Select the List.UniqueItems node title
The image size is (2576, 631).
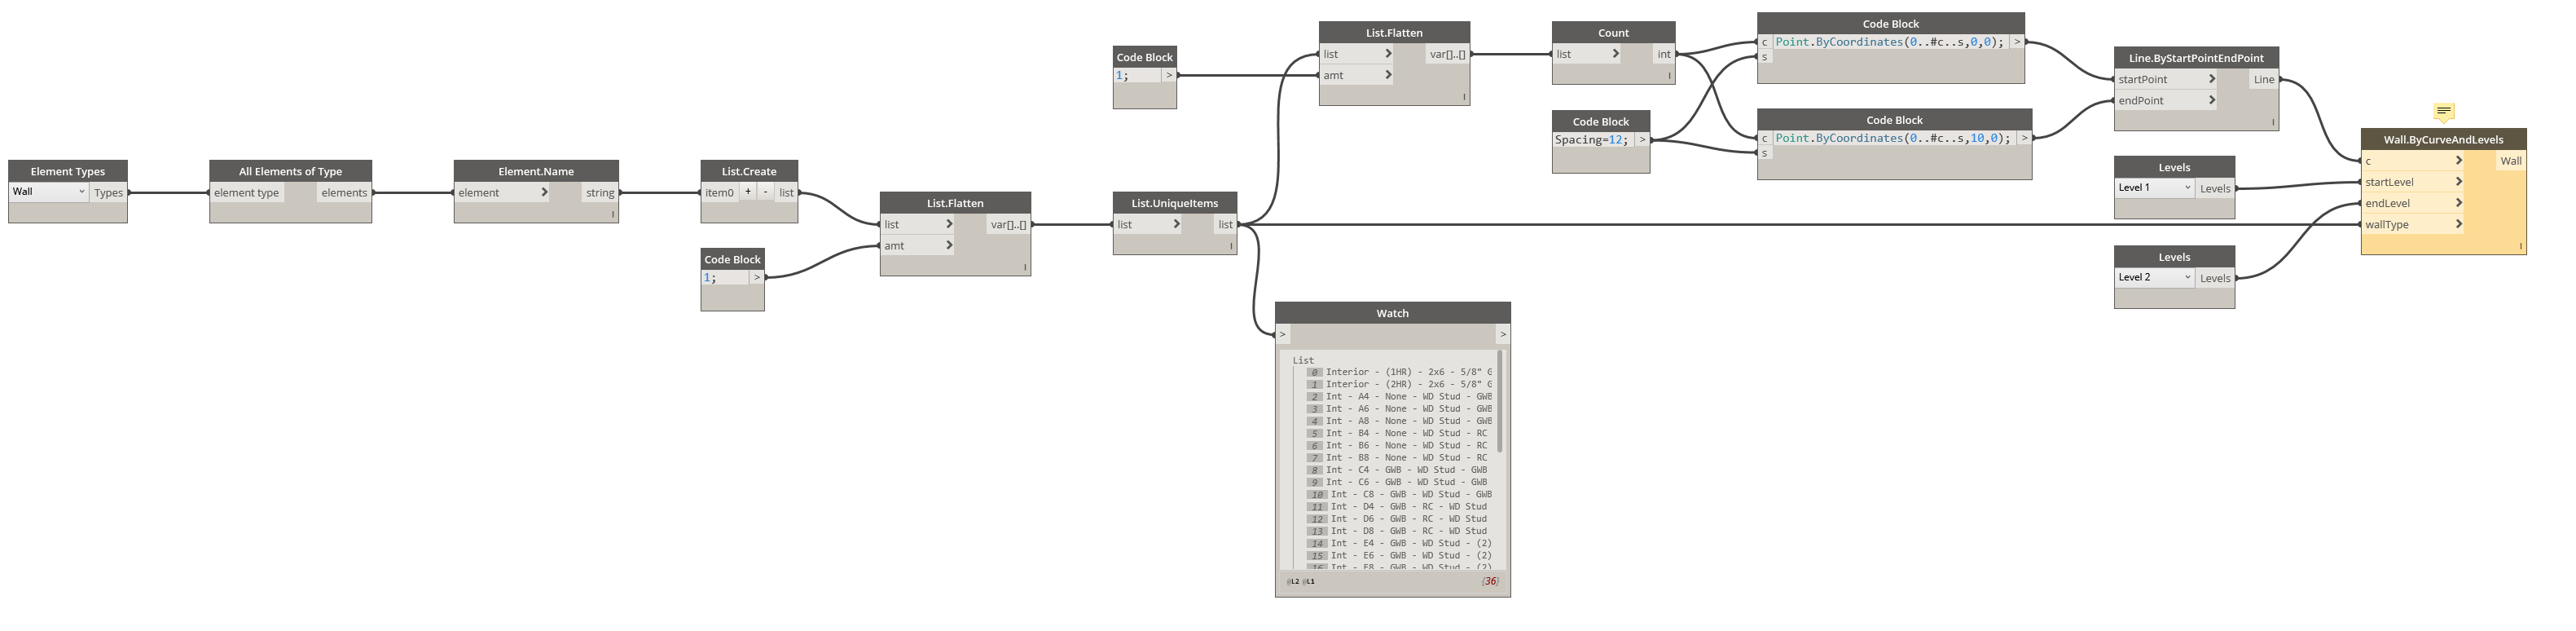click(1175, 203)
